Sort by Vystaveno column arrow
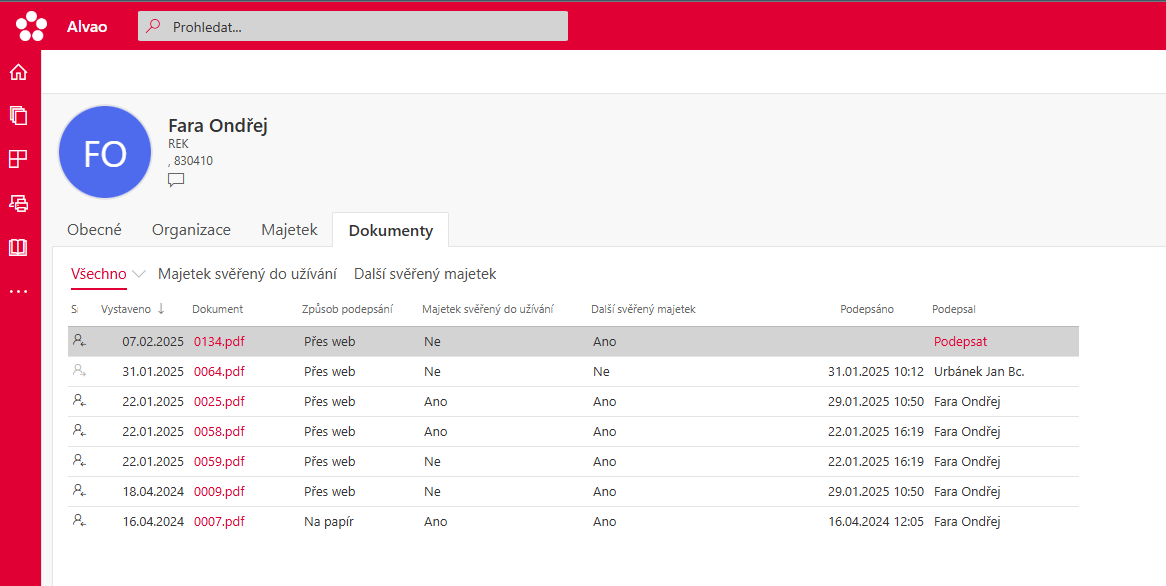Screen dimensions: 1166x586 point(161,309)
